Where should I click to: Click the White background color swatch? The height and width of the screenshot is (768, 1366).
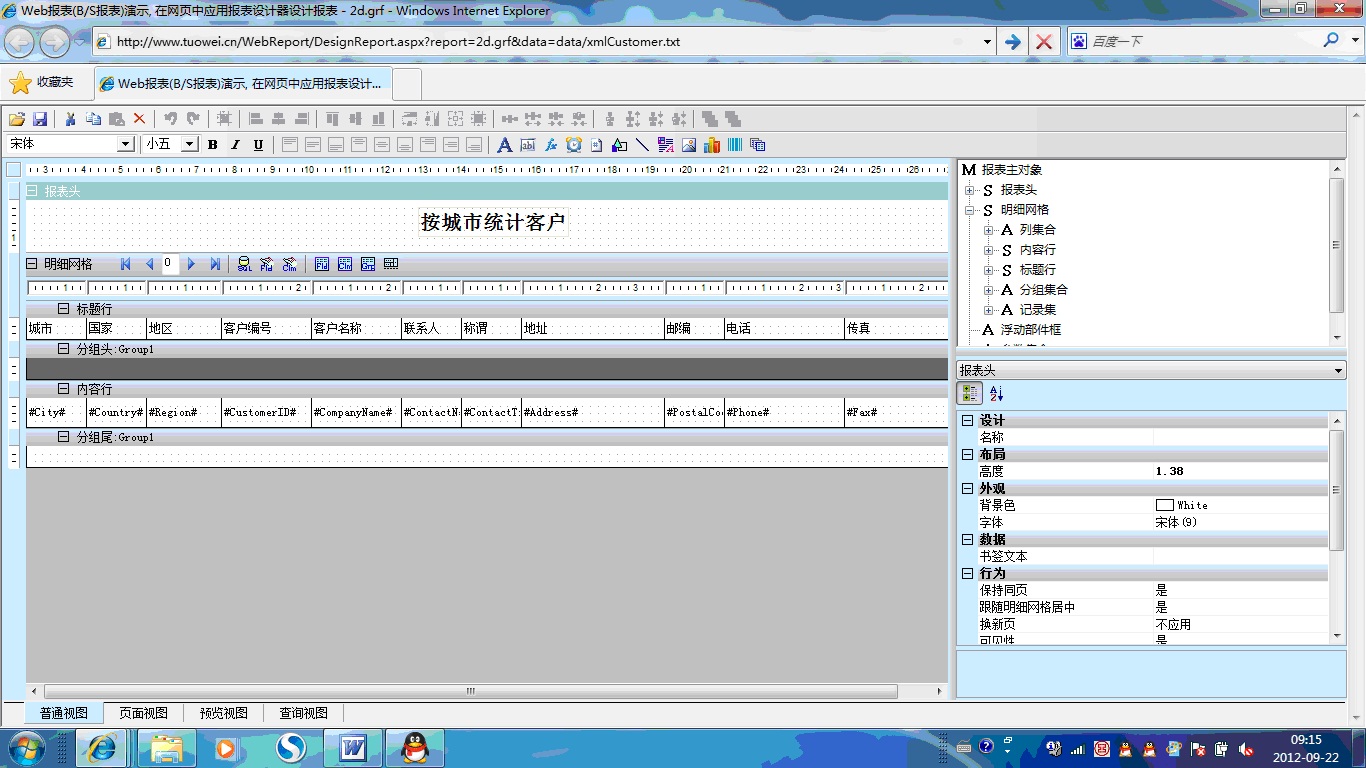click(1164, 505)
